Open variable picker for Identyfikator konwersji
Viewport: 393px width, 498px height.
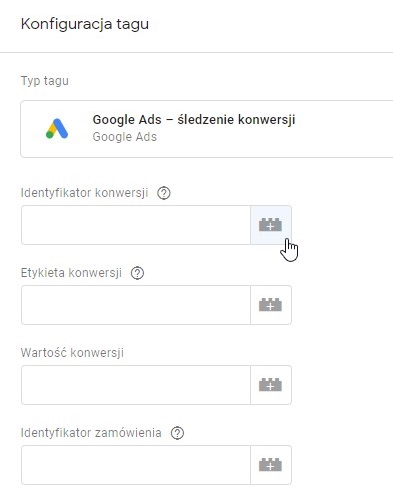(271, 225)
